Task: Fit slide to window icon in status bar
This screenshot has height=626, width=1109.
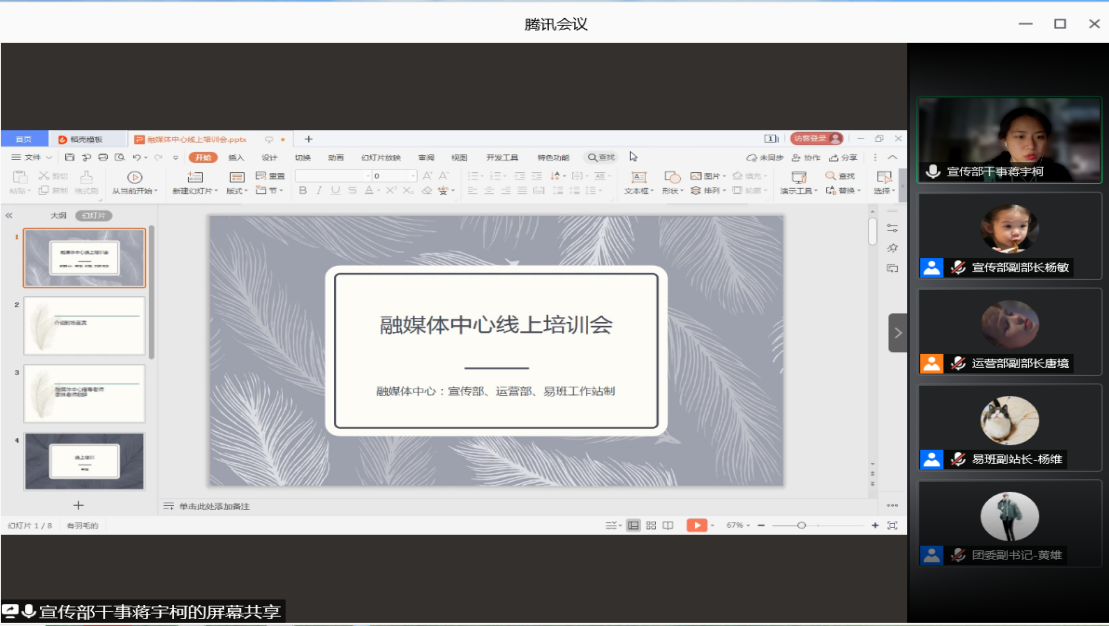Action: coord(892,526)
